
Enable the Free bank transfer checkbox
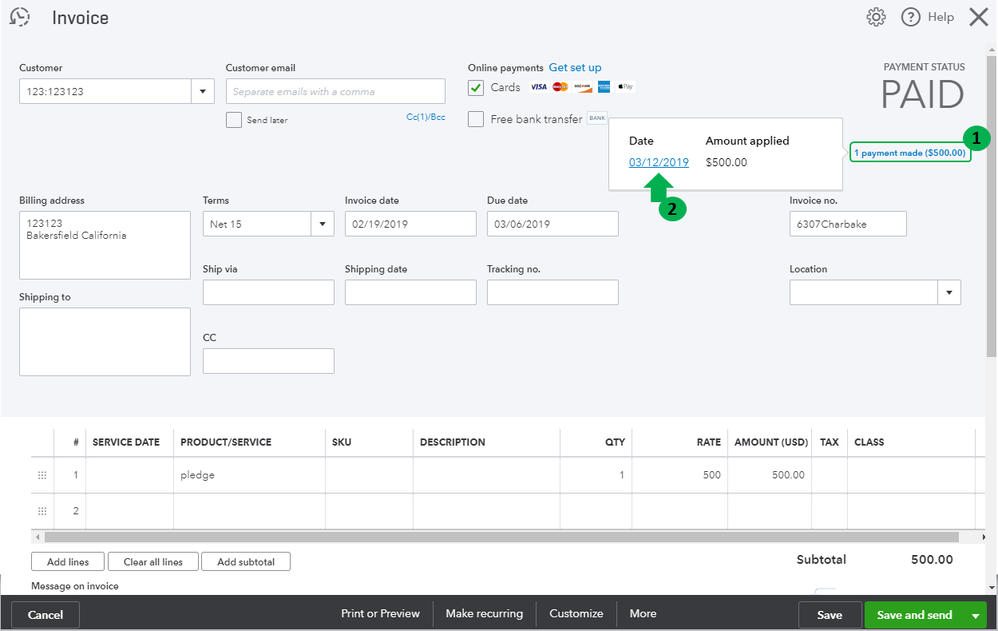(476, 119)
